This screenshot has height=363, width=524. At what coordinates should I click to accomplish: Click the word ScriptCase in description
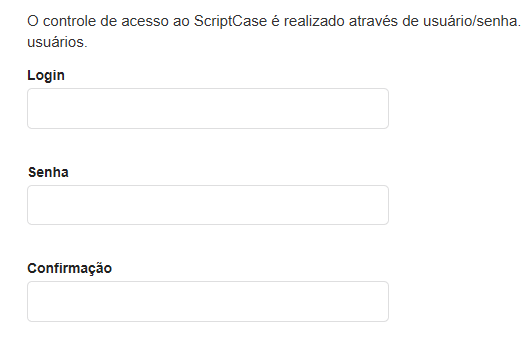tap(231, 21)
